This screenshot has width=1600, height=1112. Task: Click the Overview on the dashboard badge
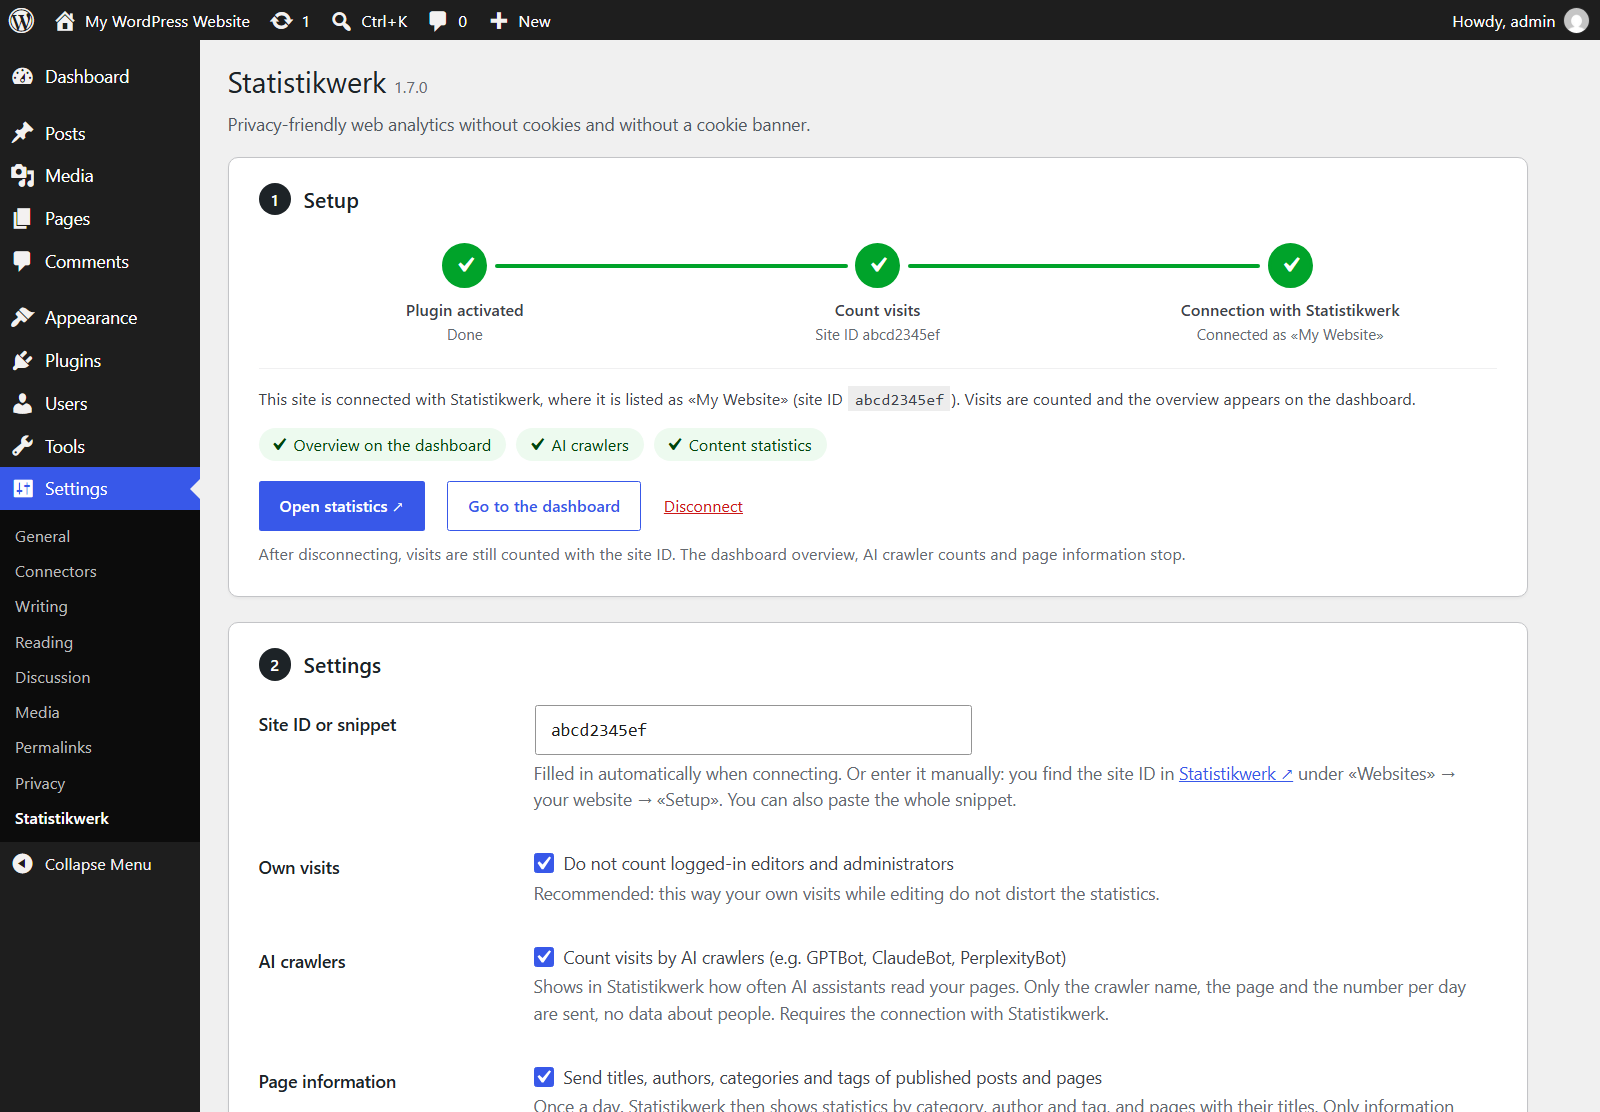click(x=382, y=445)
